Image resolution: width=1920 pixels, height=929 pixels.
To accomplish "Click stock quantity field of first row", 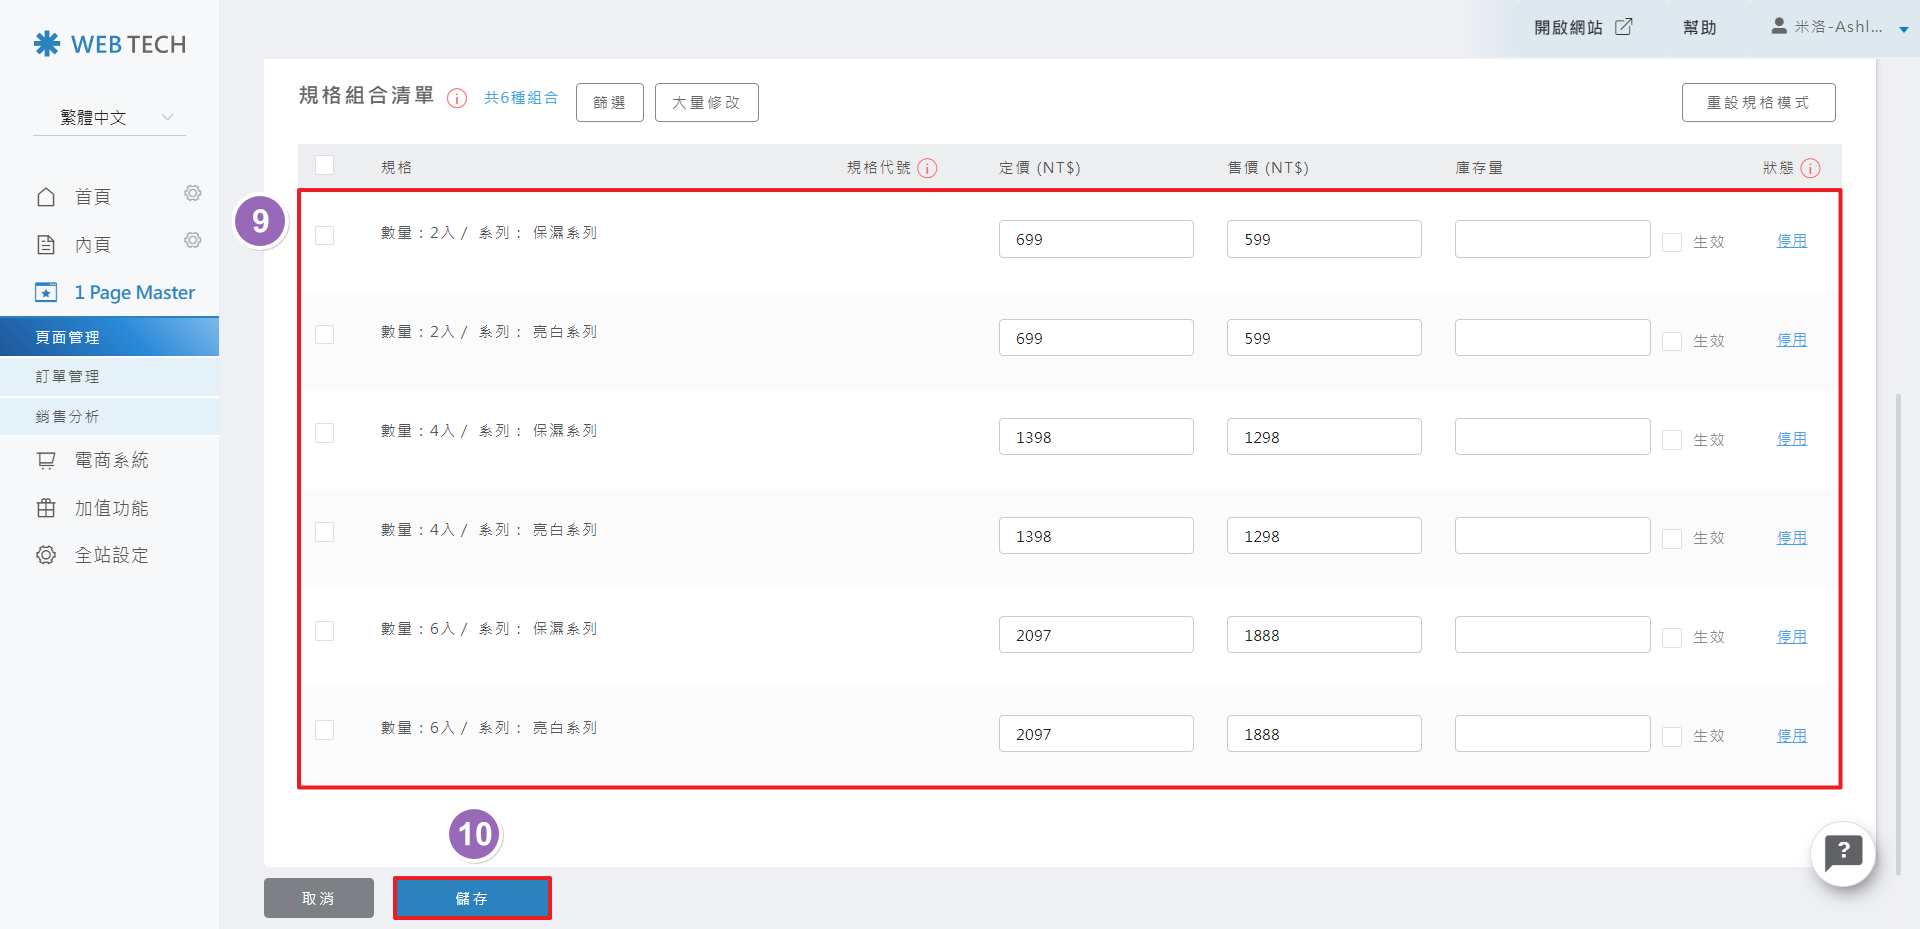I will tap(1552, 240).
